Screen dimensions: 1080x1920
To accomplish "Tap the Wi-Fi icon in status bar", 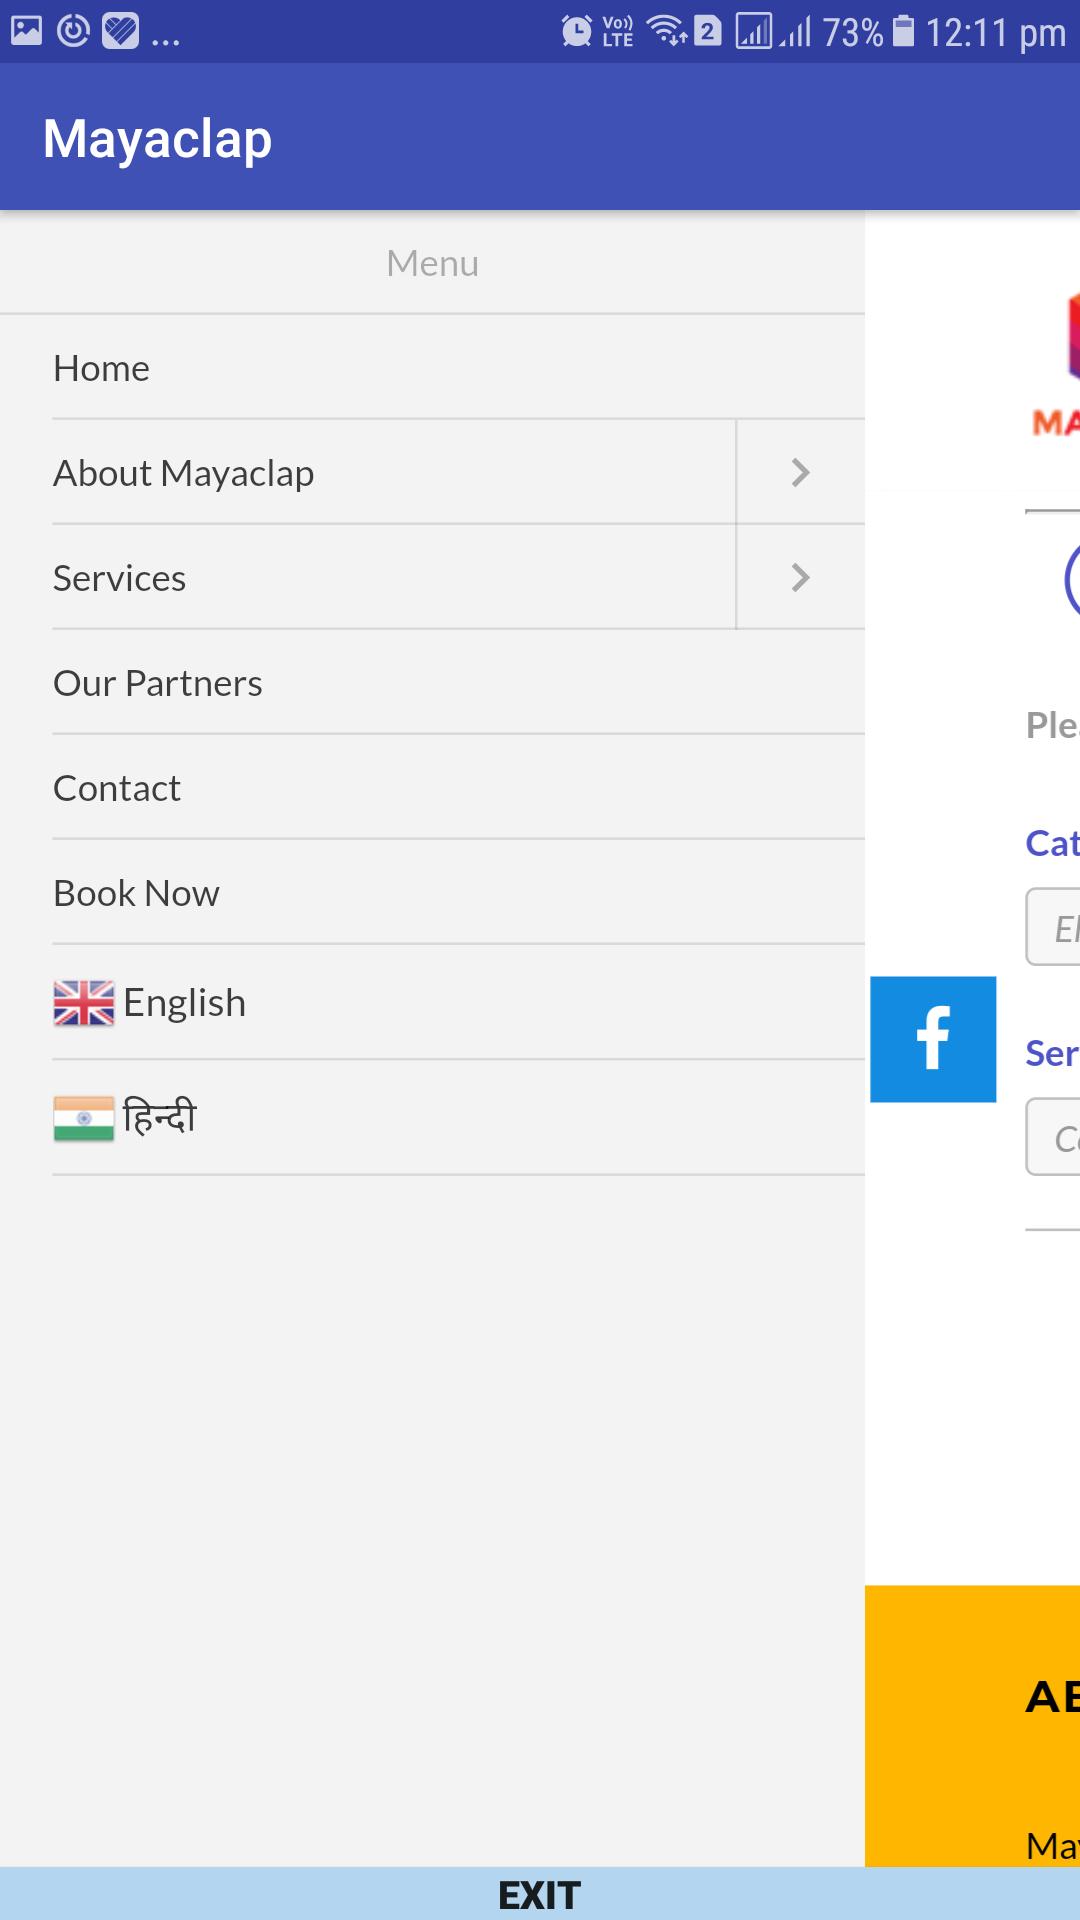I will 667,31.
